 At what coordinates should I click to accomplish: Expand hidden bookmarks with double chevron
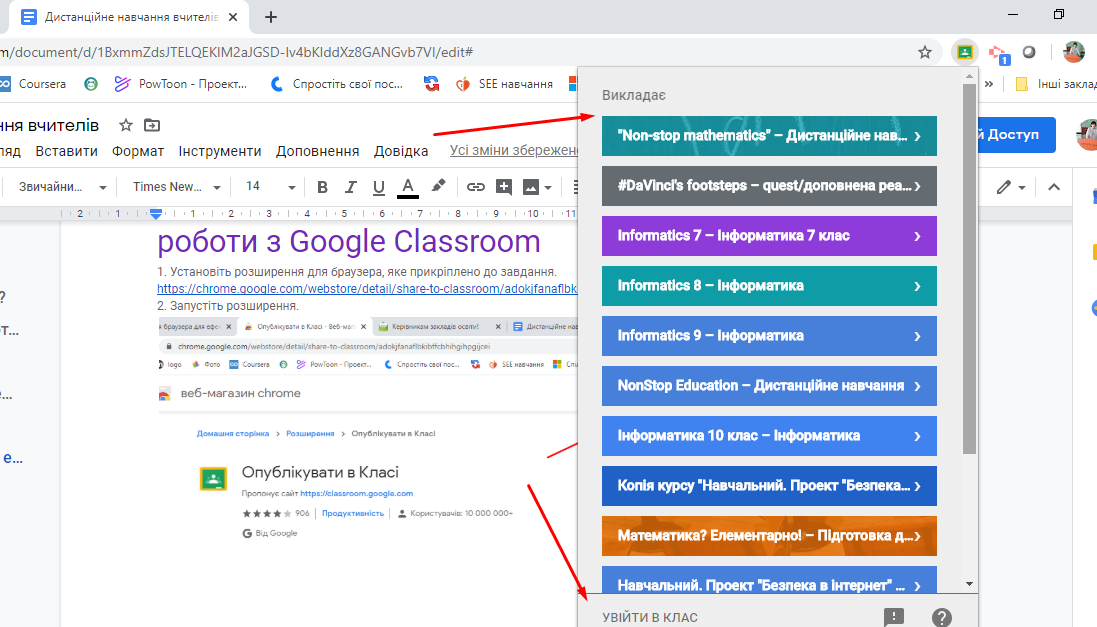(x=989, y=84)
